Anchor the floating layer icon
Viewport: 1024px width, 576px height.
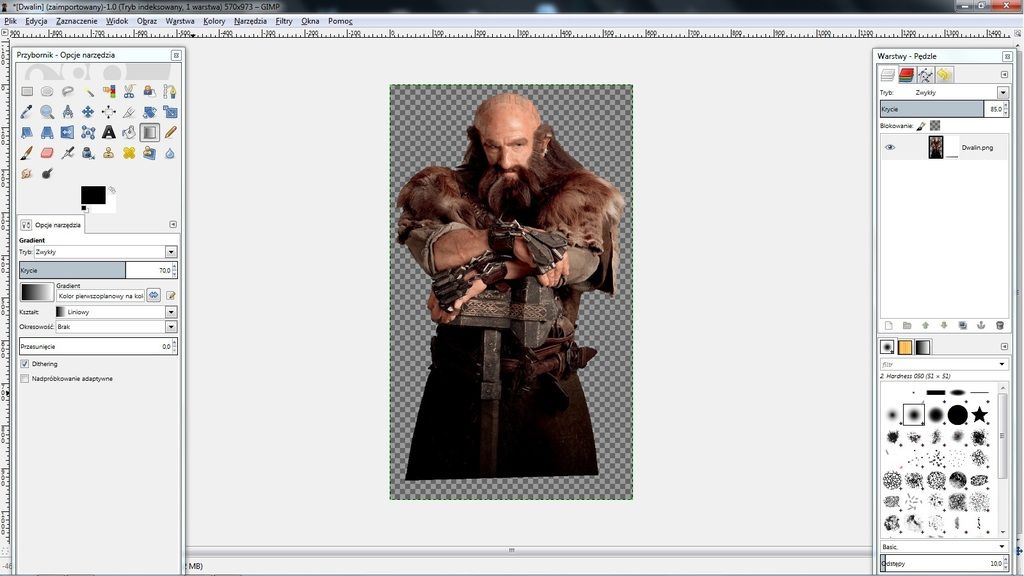tap(981, 325)
